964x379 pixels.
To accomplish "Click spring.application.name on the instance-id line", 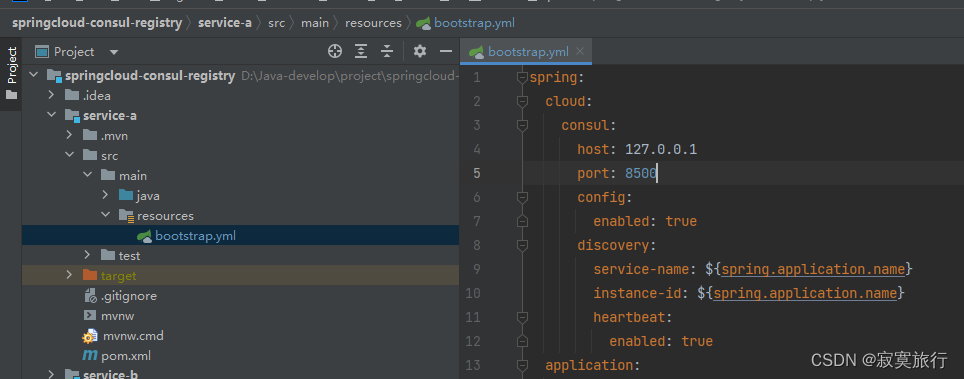I will [x=805, y=293].
